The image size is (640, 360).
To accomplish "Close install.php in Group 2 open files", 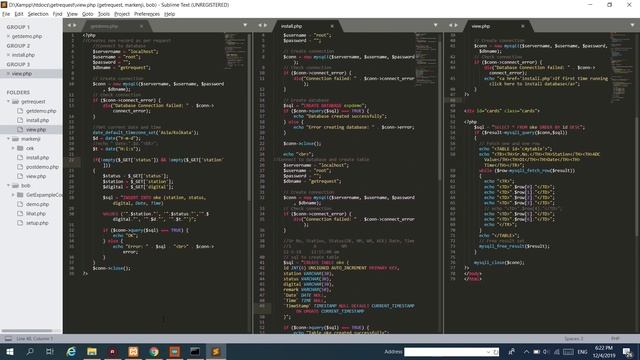I will (8, 55).
